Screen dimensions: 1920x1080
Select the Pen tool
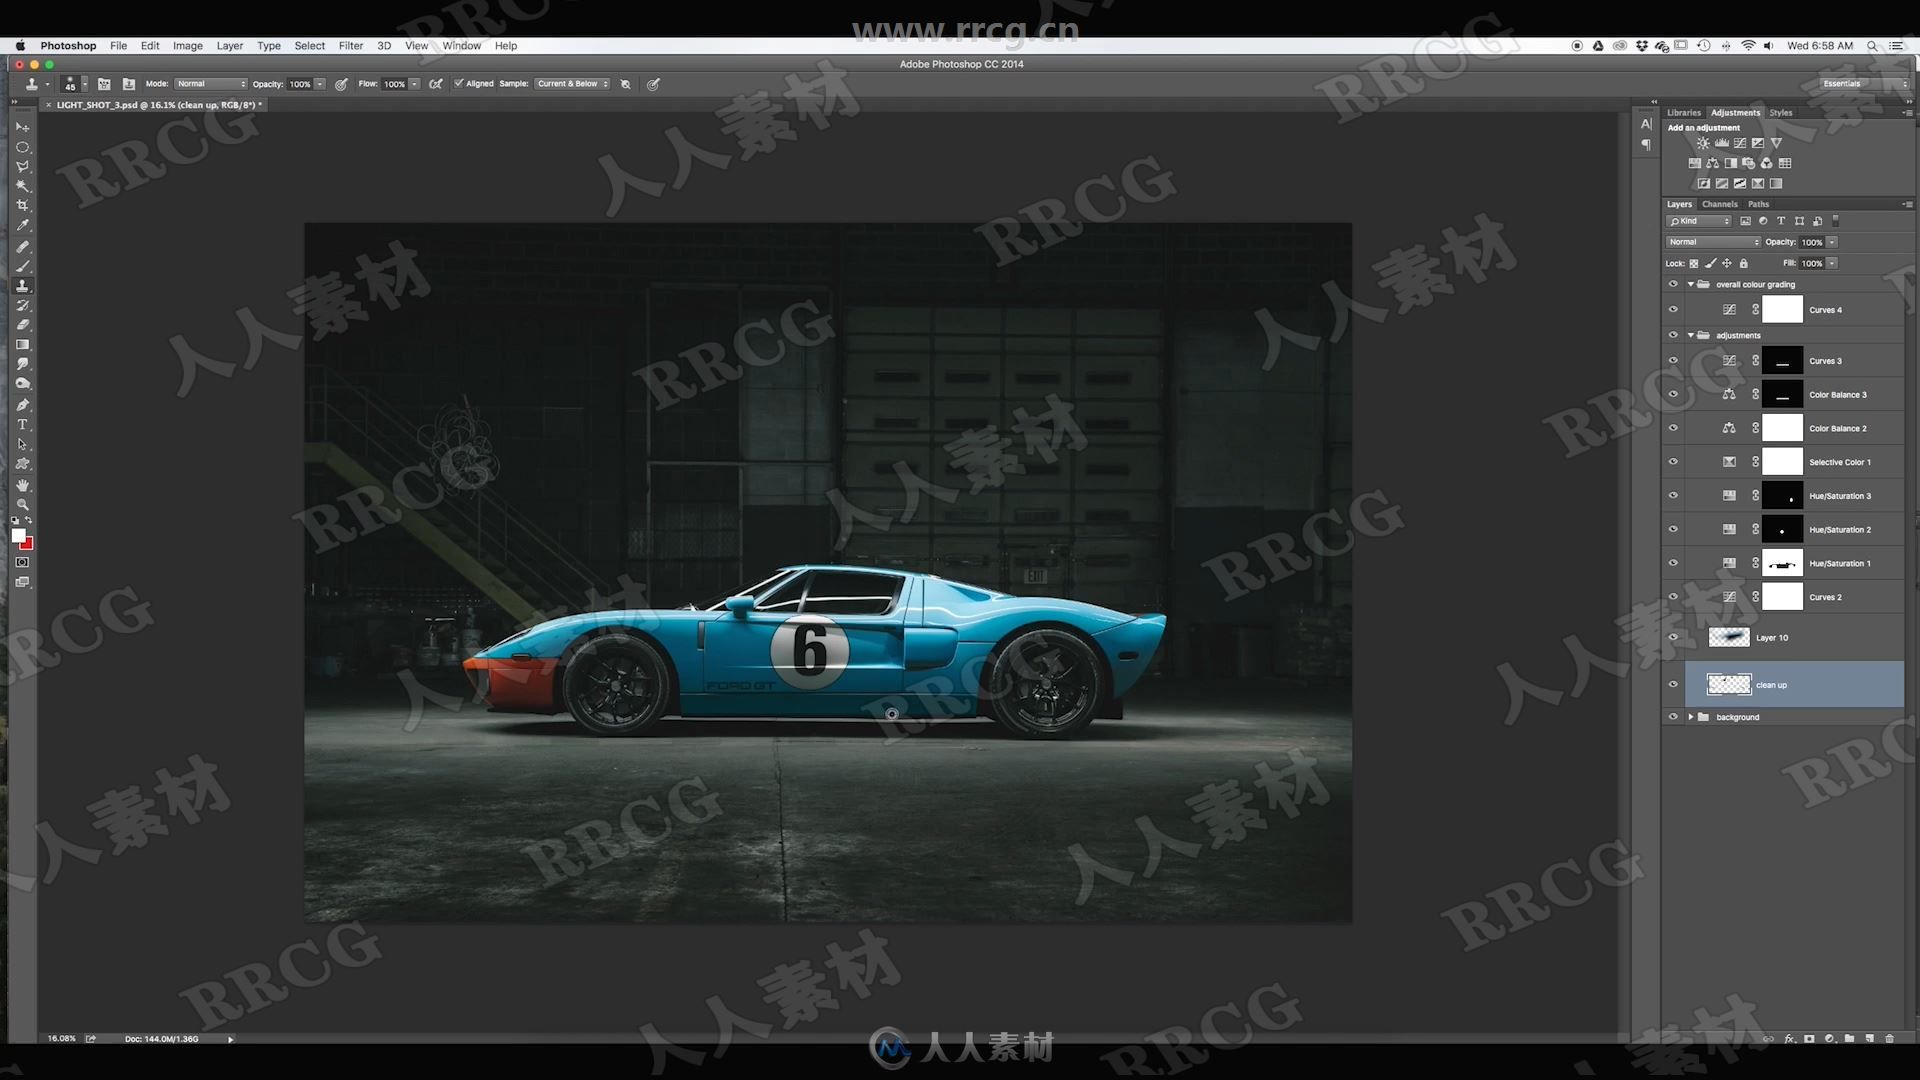tap(22, 405)
